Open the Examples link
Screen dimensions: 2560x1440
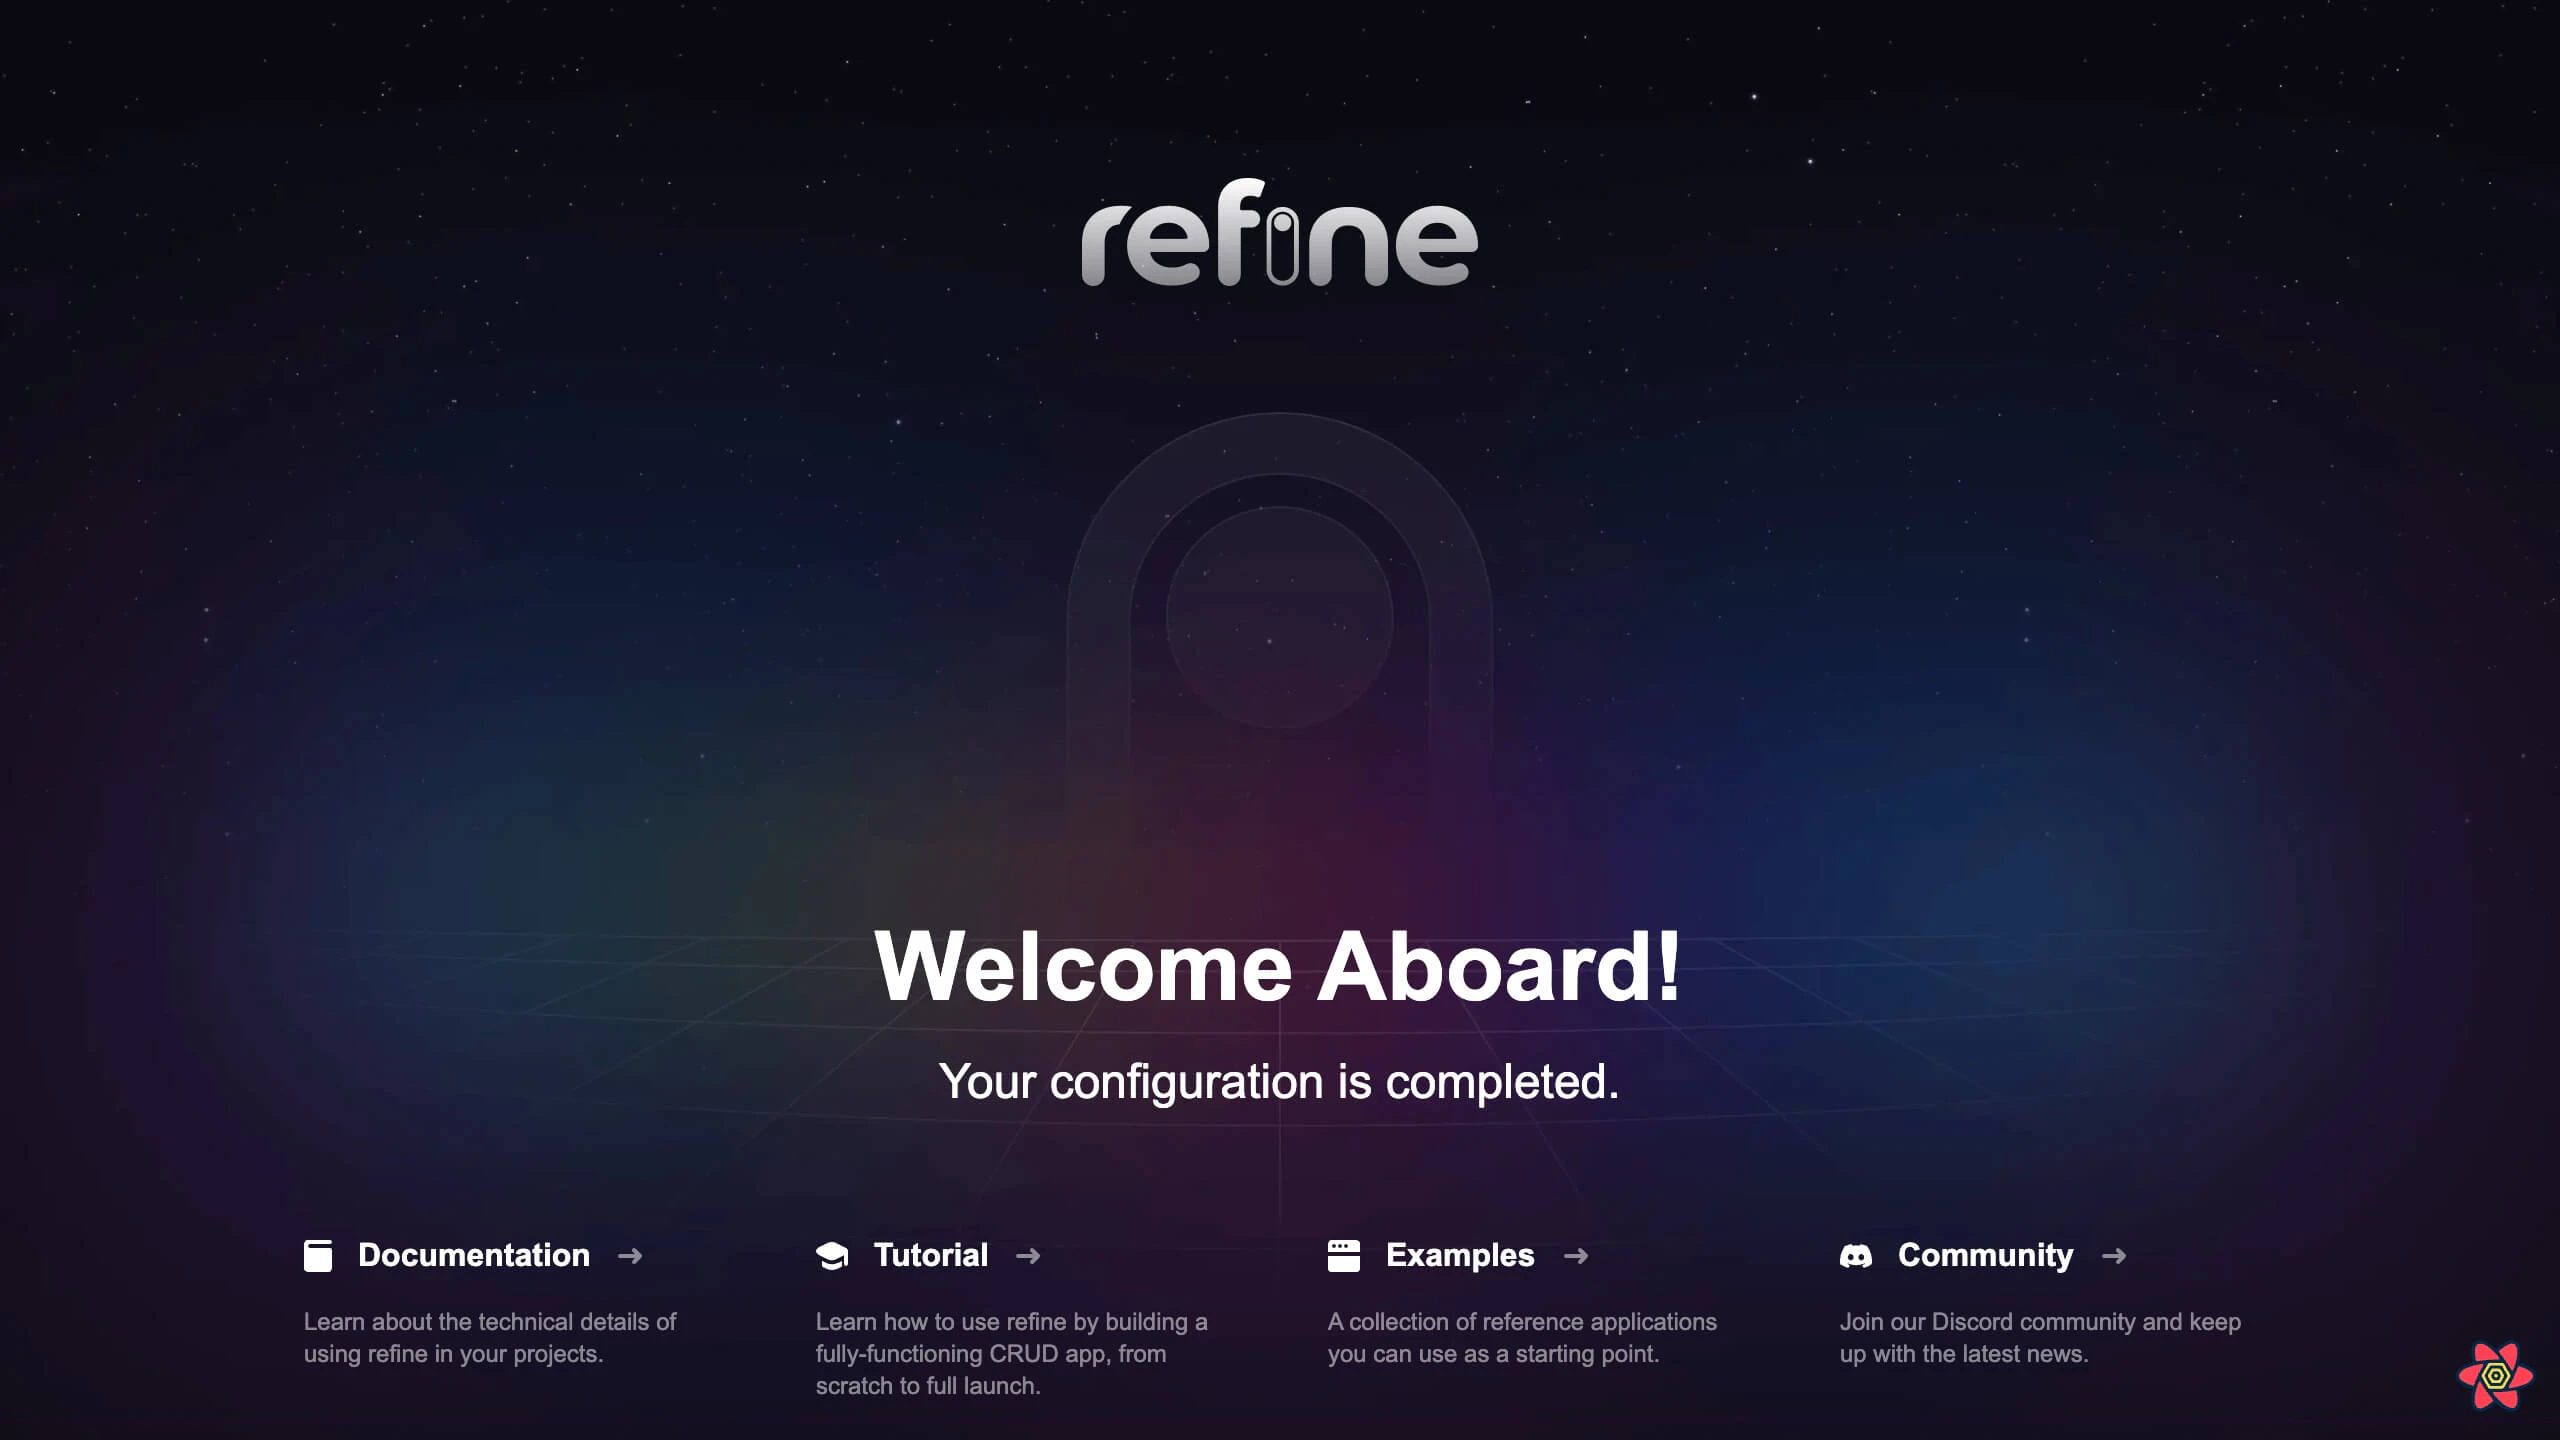1459,1256
